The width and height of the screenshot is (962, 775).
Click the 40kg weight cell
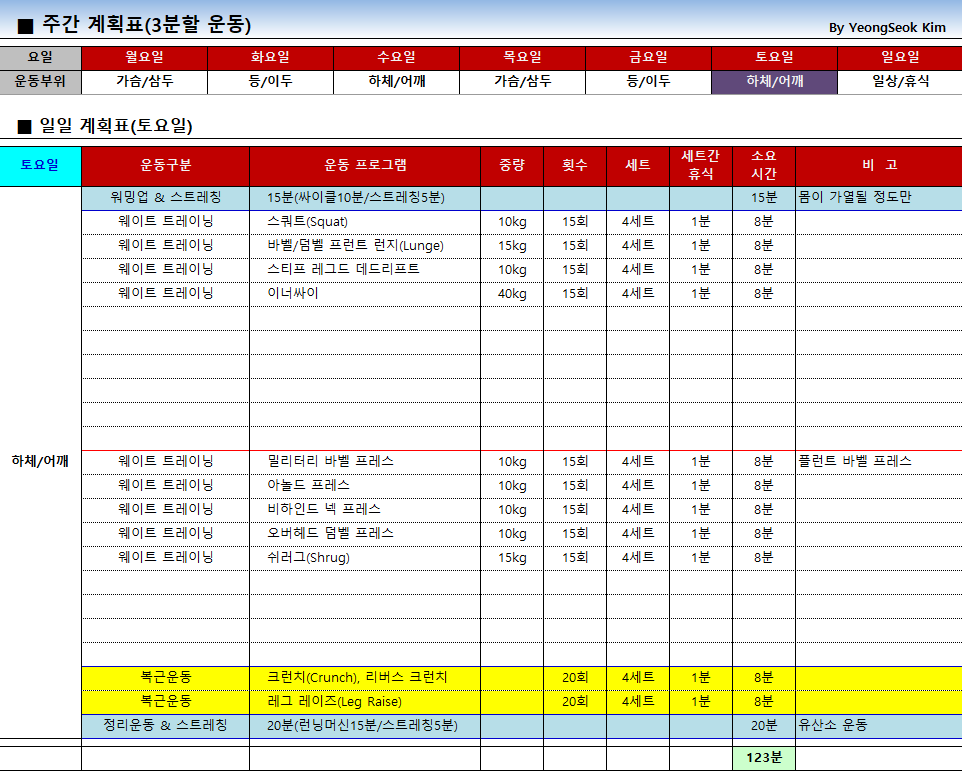pyautogui.click(x=512, y=294)
